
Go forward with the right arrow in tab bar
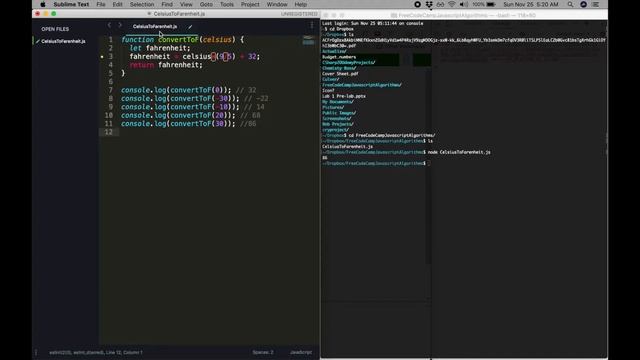[120, 25]
